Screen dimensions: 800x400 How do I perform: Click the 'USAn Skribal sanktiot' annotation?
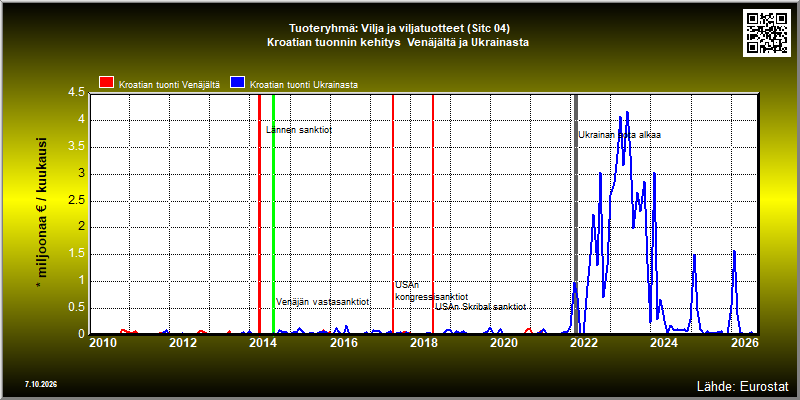coord(481,307)
